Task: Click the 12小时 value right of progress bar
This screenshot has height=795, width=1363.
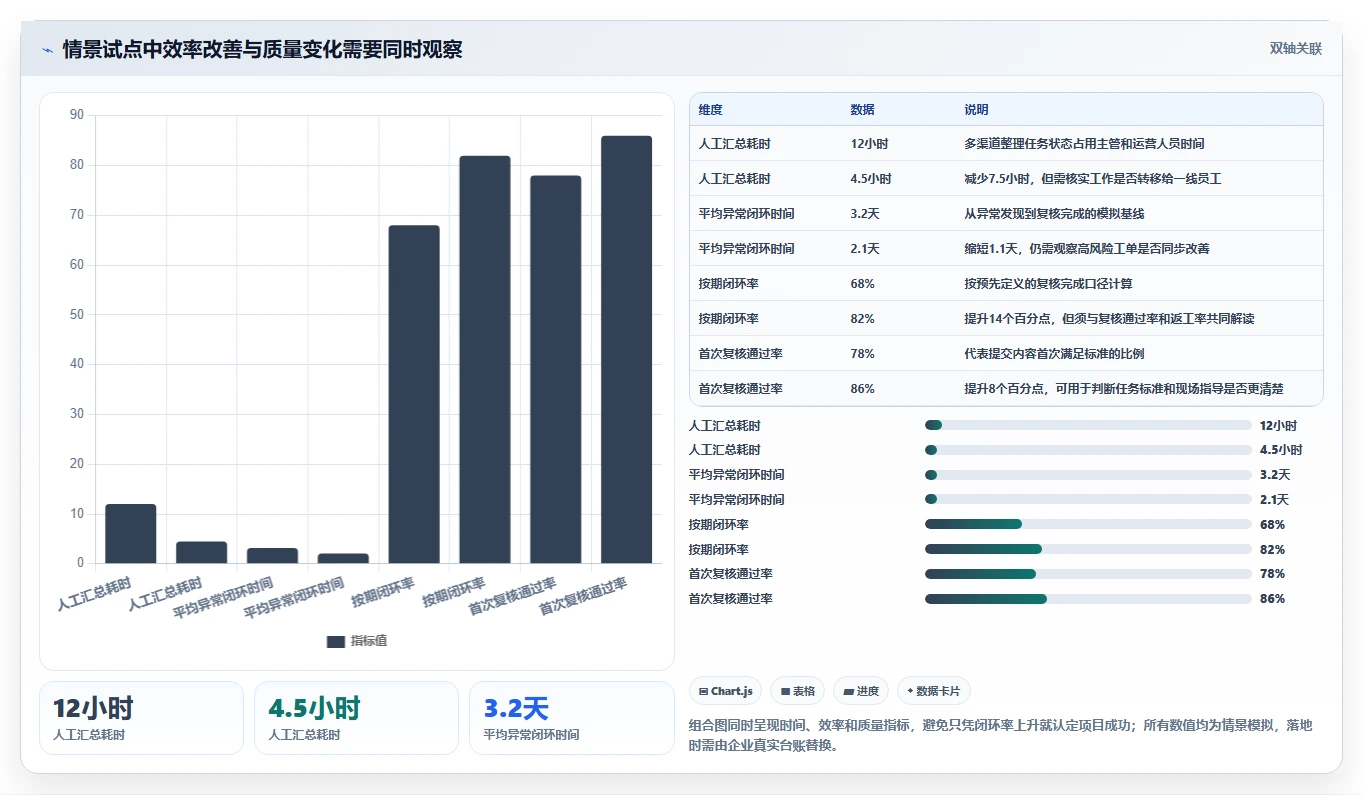Action: (1278, 425)
